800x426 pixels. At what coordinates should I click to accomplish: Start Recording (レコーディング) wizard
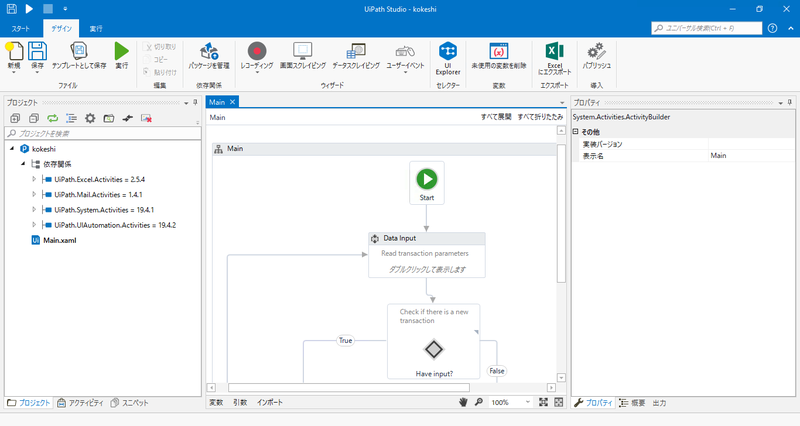pos(257,52)
